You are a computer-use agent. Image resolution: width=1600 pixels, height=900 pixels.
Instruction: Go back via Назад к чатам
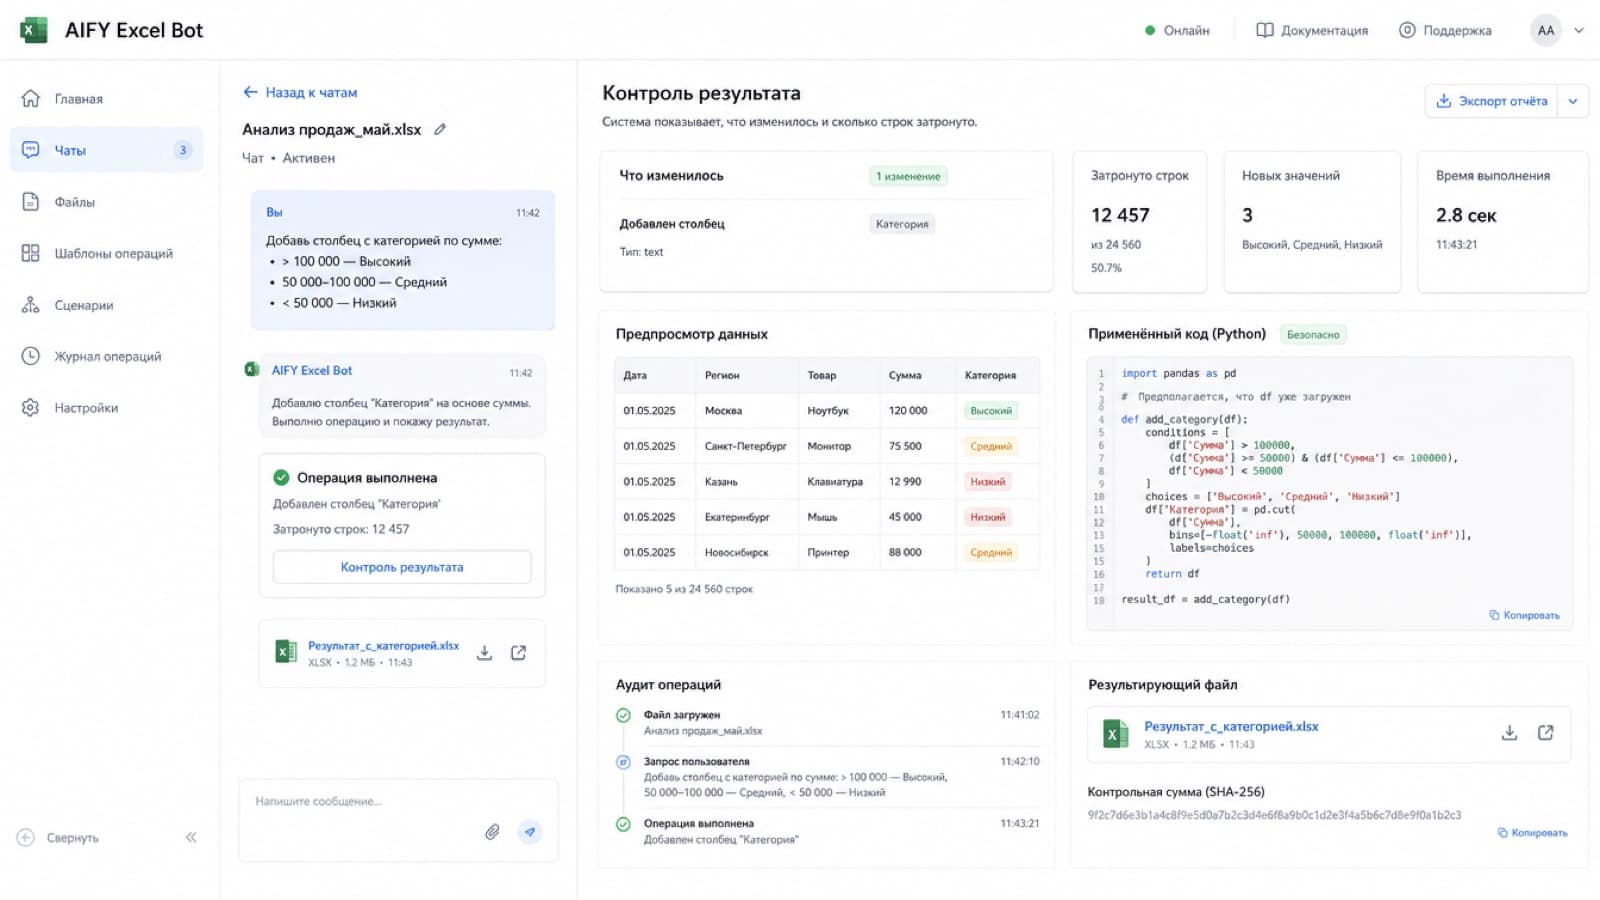[x=300, y=92]
